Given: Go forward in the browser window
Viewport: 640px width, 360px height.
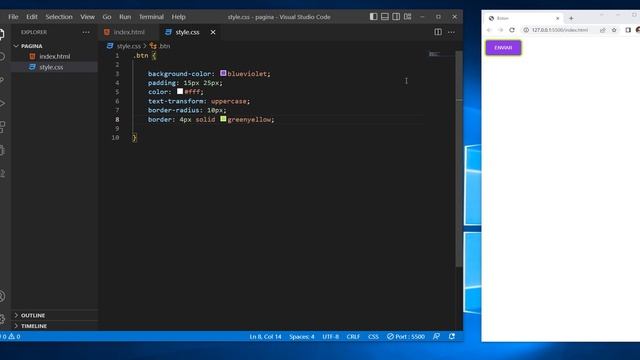Looking at the screenshot, I should tap(500, 30).
